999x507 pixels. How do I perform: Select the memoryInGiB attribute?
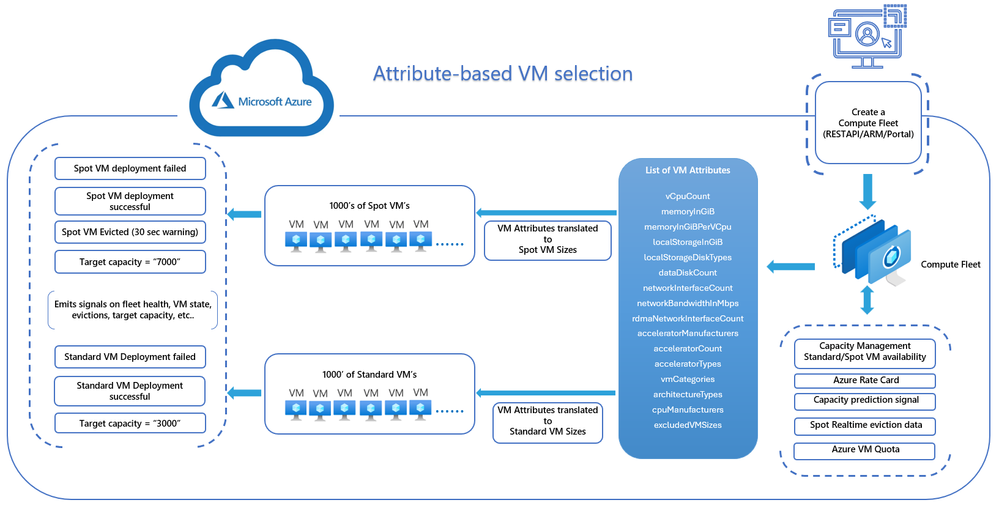688,212
